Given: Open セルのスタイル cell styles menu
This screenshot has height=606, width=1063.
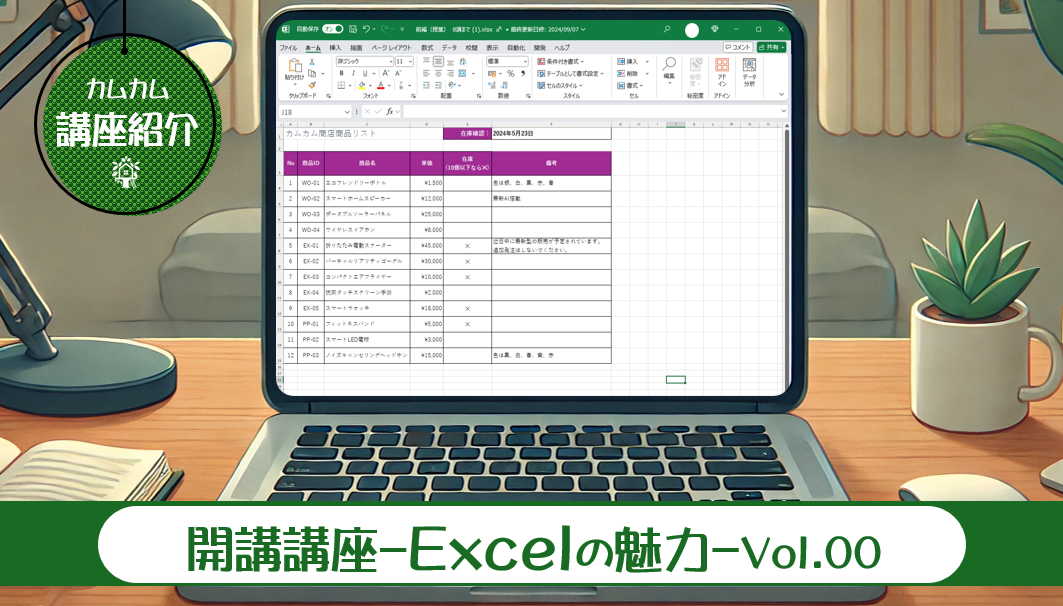Looking at the screenshot, I should pos(560,85).
